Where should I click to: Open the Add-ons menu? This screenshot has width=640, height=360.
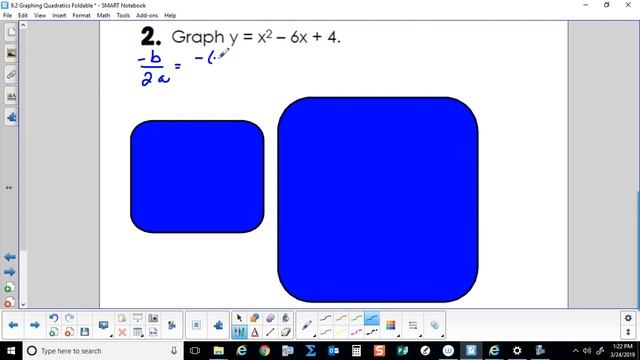coord(147,16)
